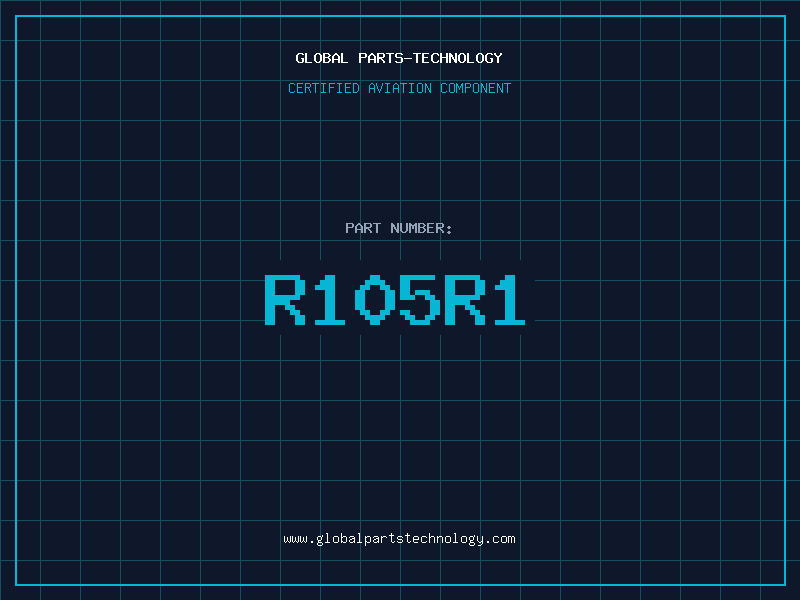
Task: Select the word NUMBER: in the label
Action: pos(422,228)
